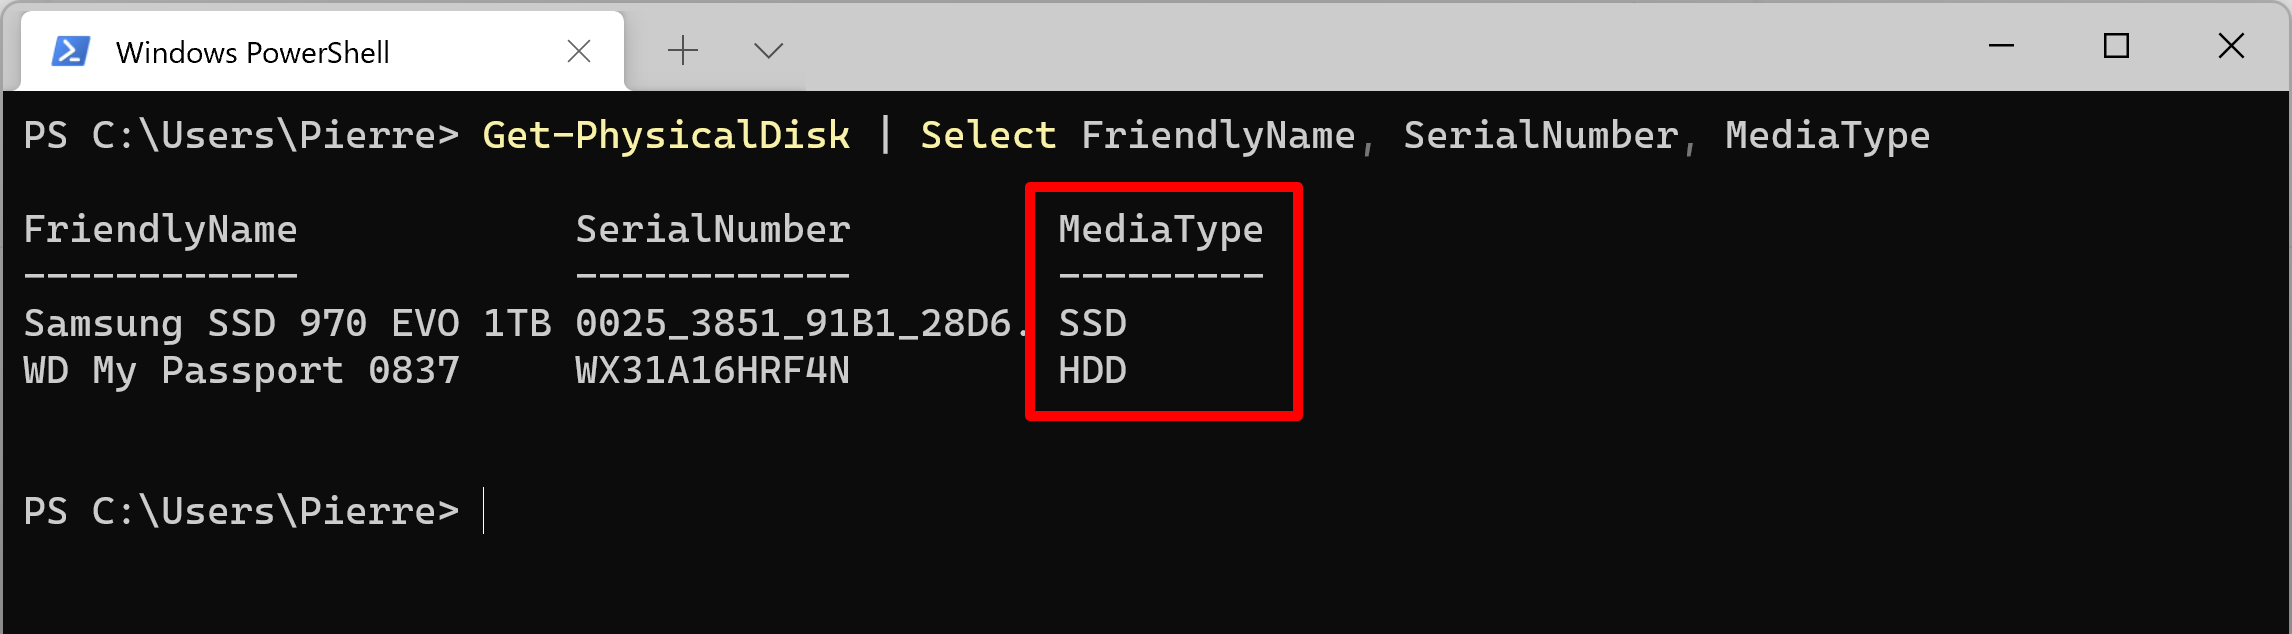
Task: Click the HDD media type value
Action: (1093, 371)
